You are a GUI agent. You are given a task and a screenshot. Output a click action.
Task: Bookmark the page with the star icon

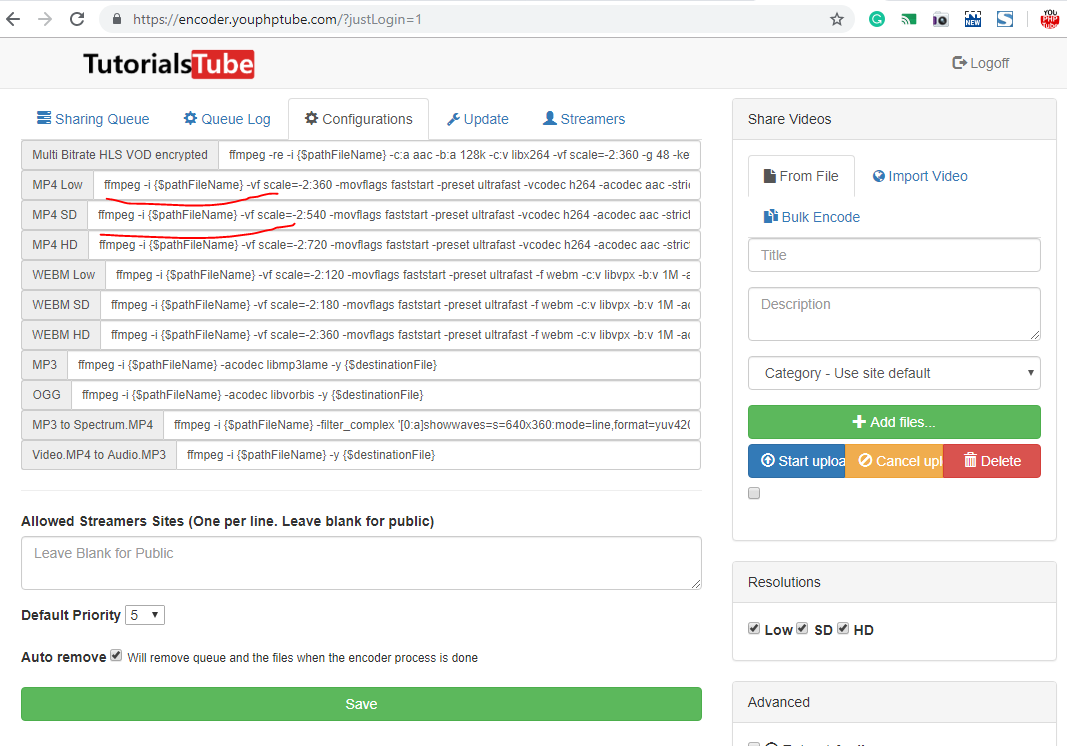pos(837,19)
